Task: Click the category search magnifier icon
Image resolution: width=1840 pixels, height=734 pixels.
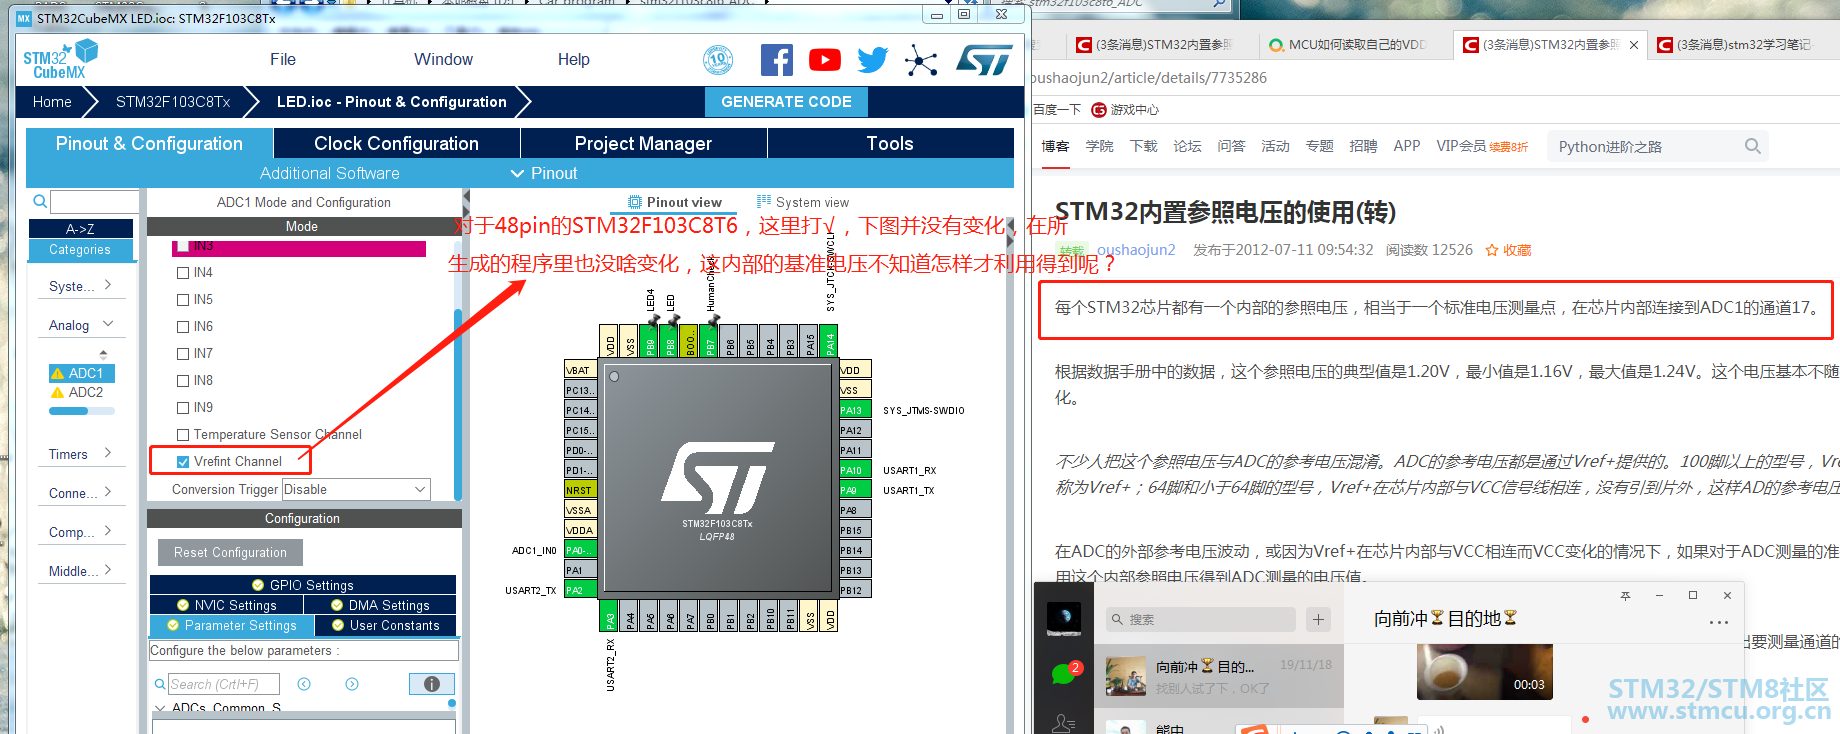Action: tap(40, 201)
